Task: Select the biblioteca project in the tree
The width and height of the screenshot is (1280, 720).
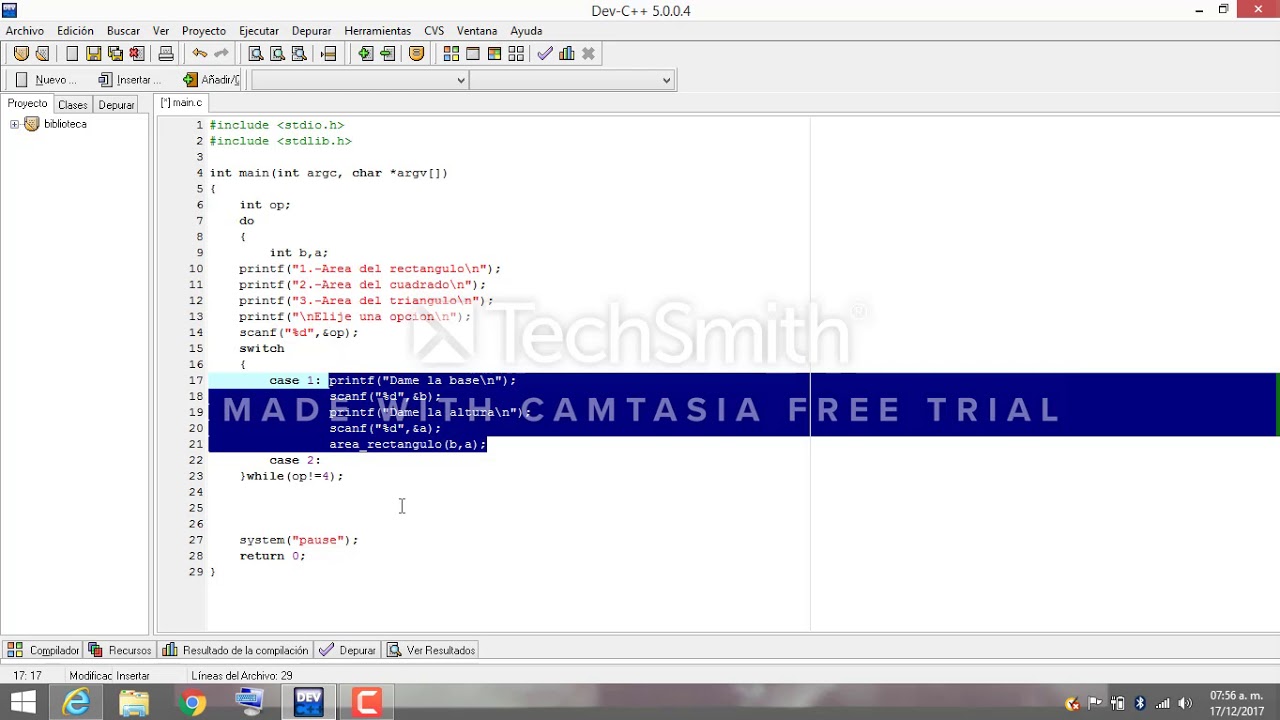Action: pos(65,124)
